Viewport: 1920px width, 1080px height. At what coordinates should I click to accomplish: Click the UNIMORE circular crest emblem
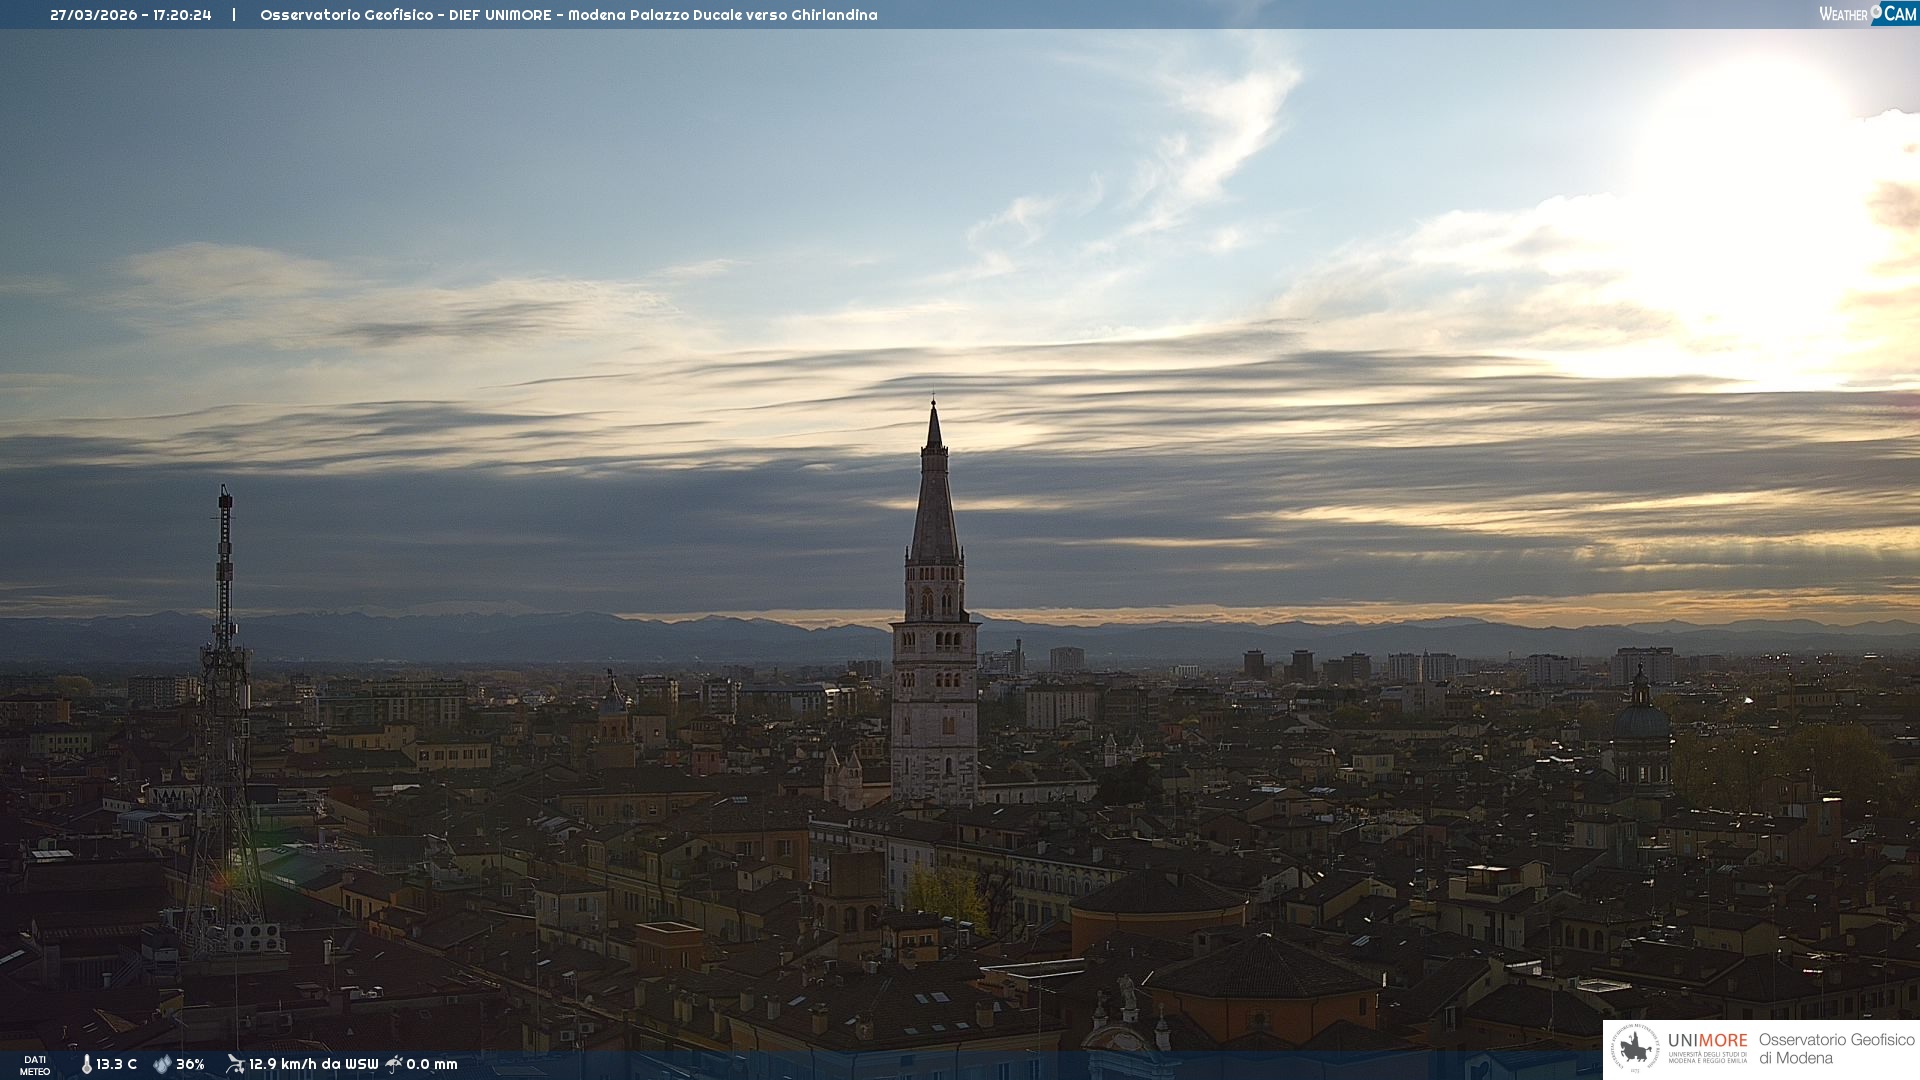coord(1635,1049)
